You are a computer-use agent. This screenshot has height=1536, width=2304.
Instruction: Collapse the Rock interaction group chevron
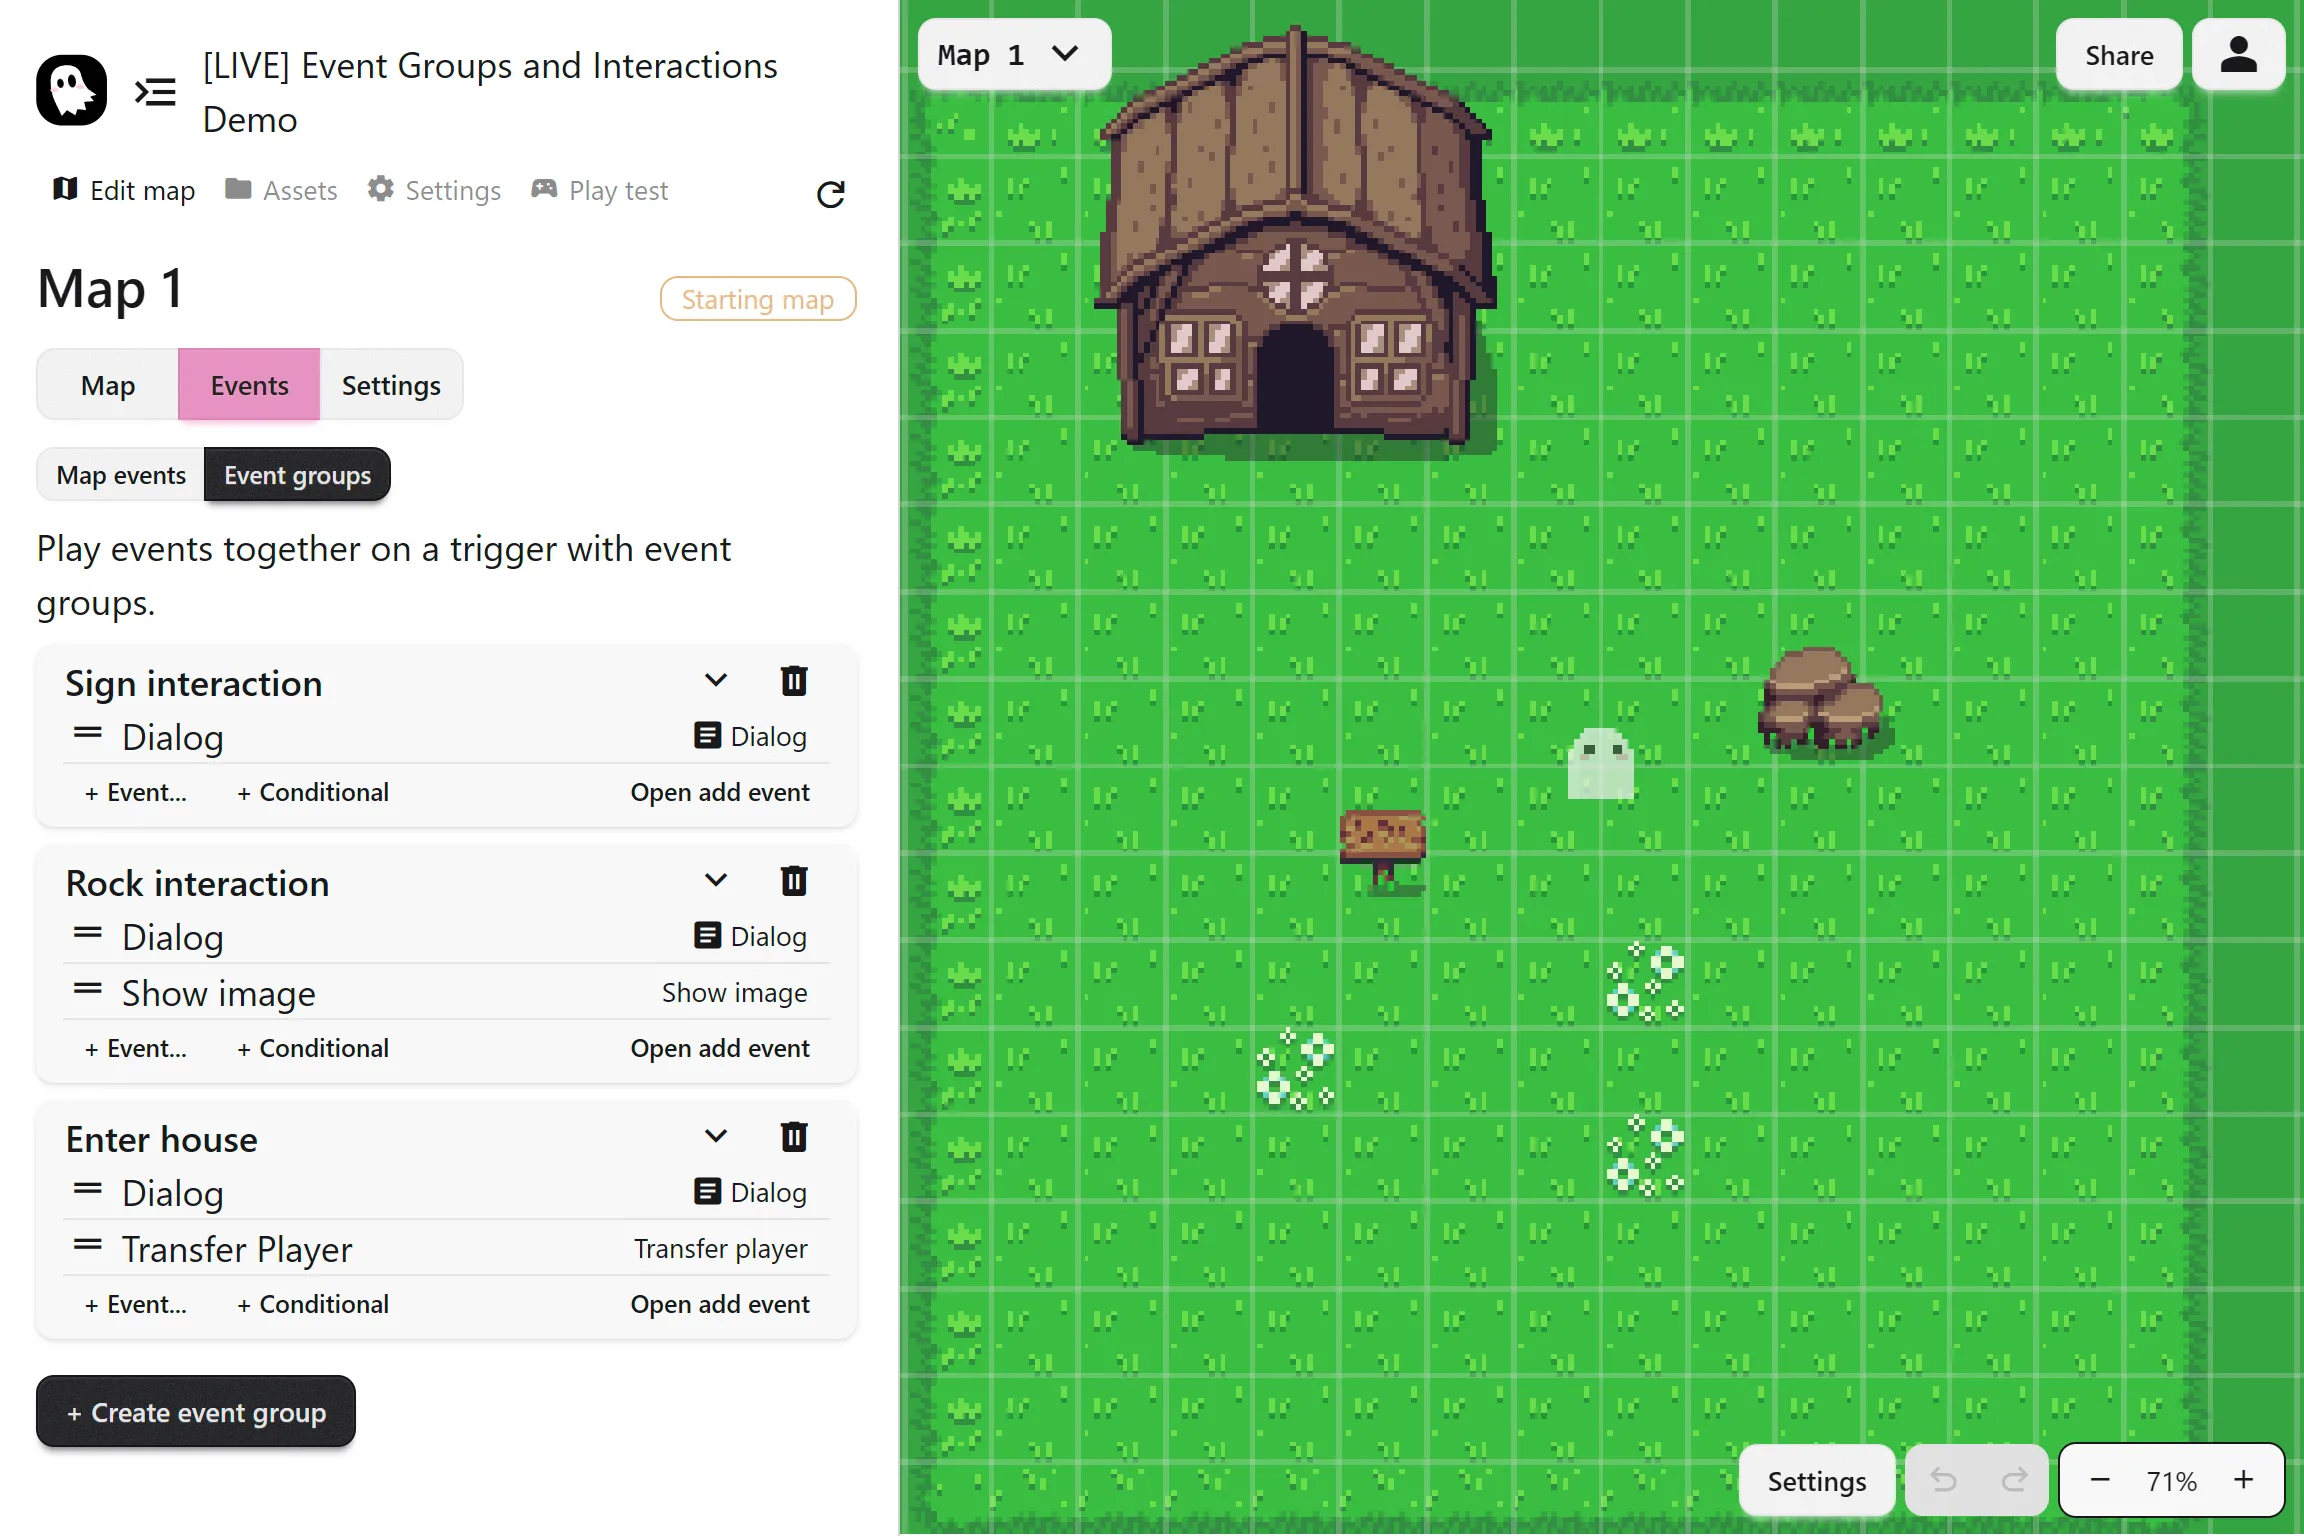tap(716, 881)
